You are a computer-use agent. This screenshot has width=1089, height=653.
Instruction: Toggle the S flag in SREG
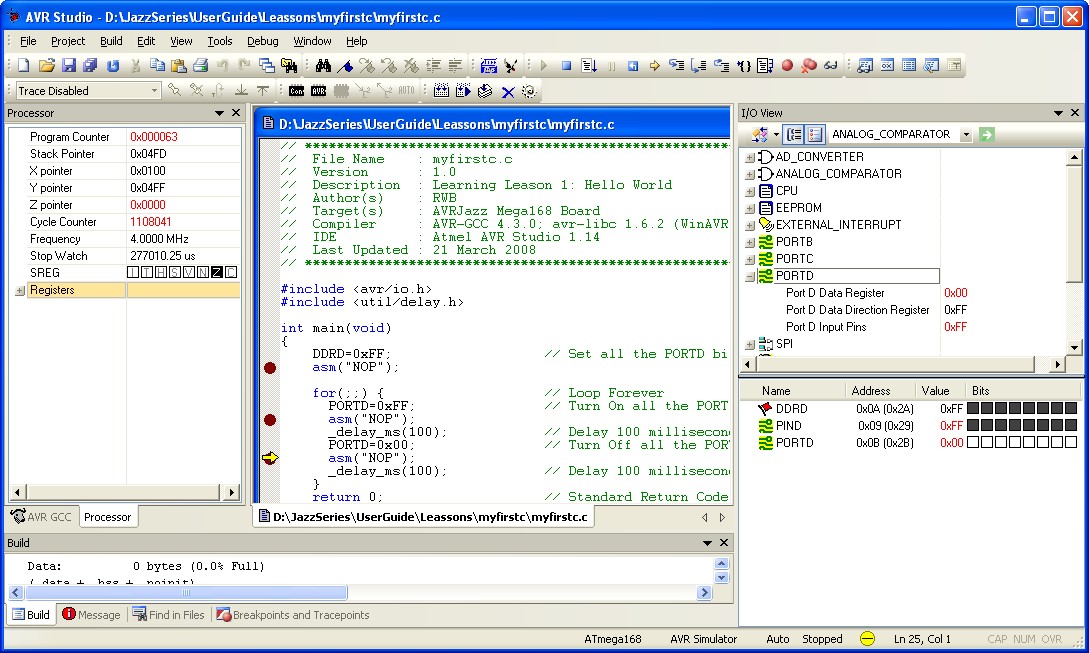coord(175,272)
